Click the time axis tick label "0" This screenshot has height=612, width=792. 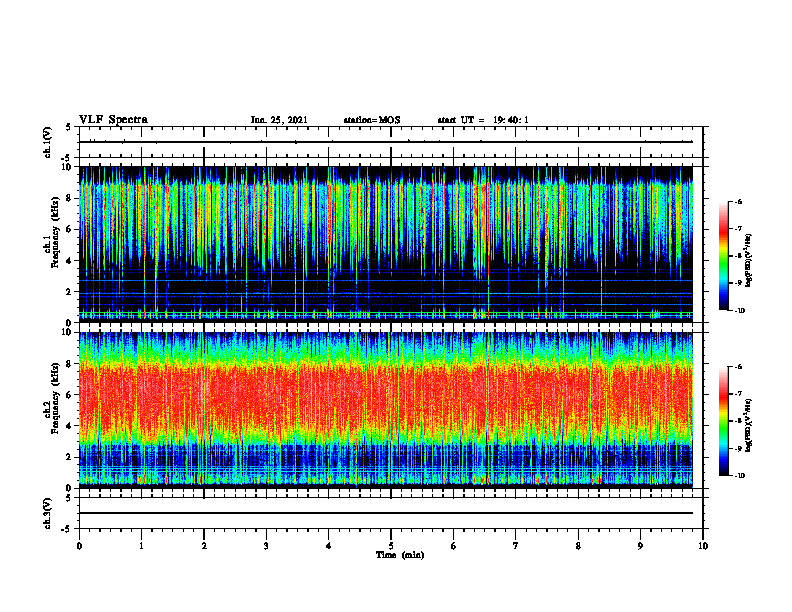[x=79, y=546]
